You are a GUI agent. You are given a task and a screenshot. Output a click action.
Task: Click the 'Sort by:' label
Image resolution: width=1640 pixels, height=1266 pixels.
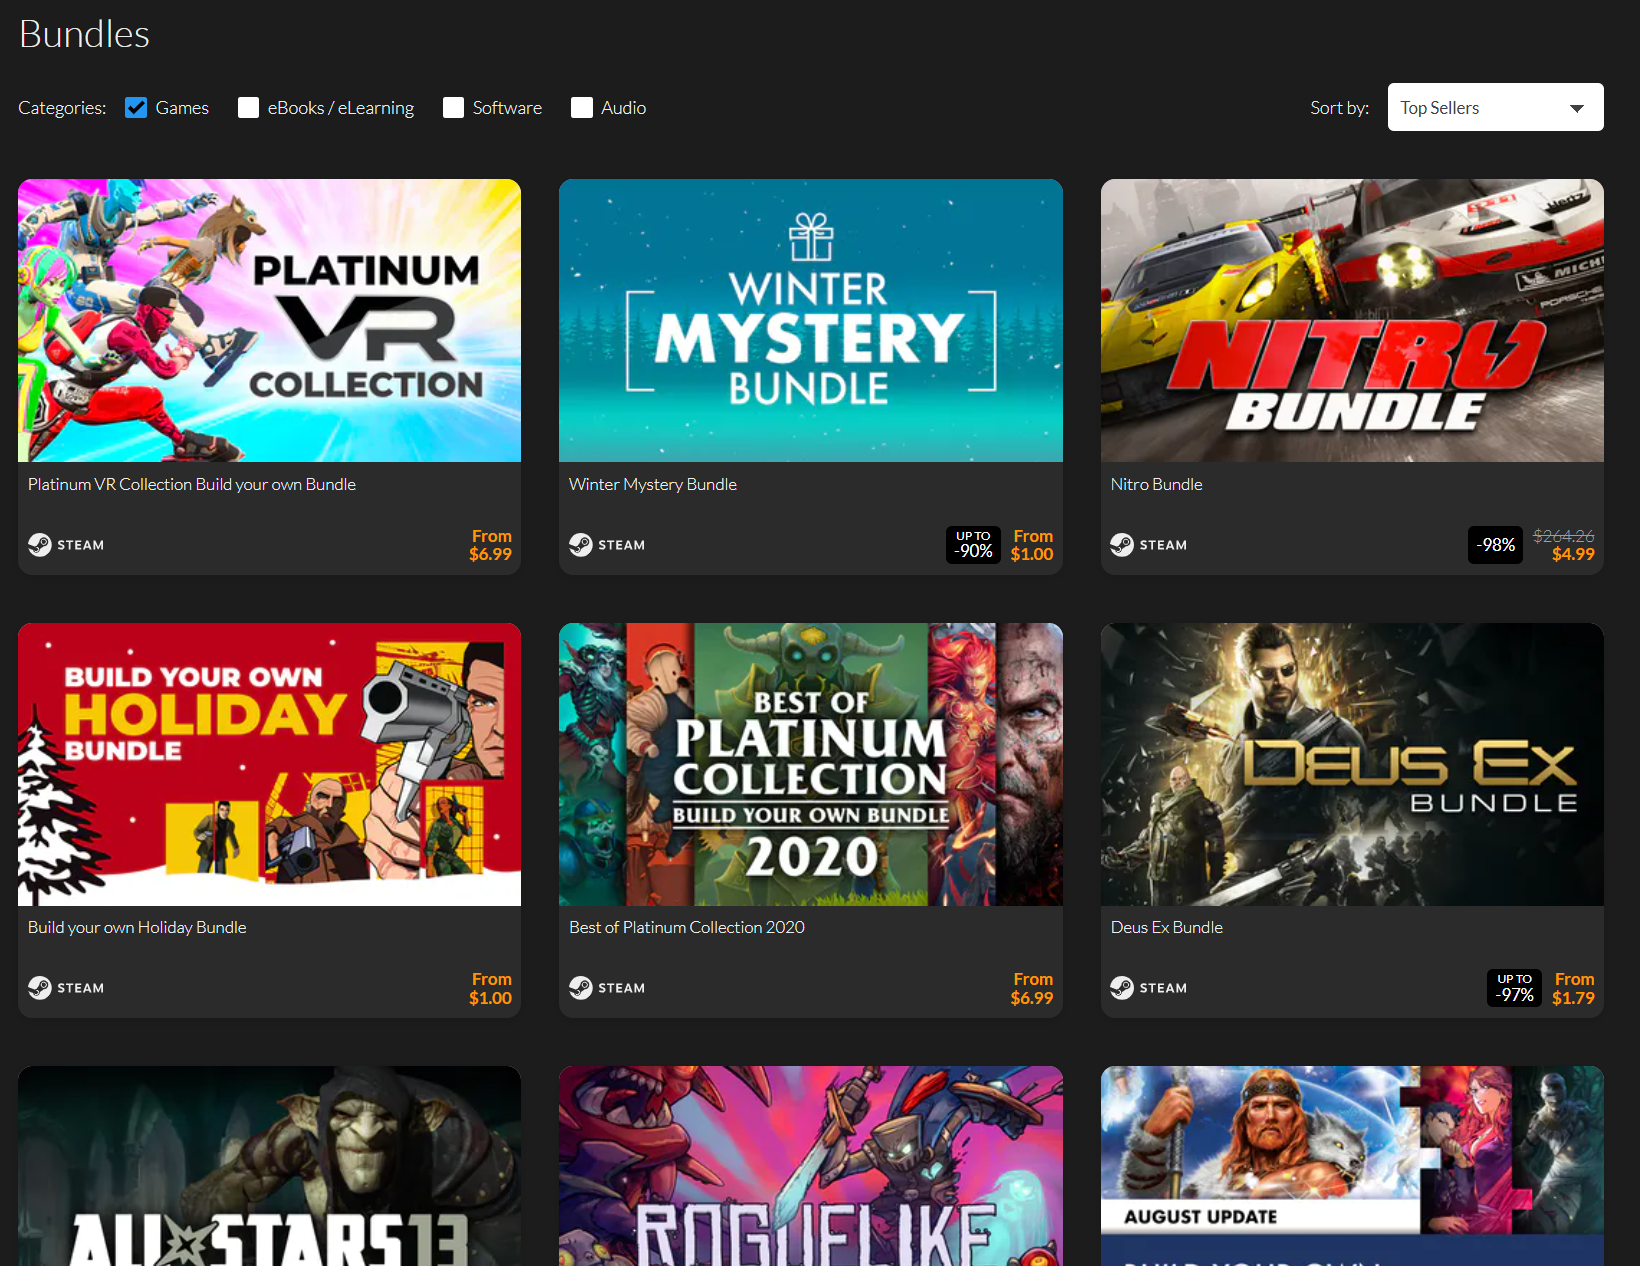coord(1340,107)
